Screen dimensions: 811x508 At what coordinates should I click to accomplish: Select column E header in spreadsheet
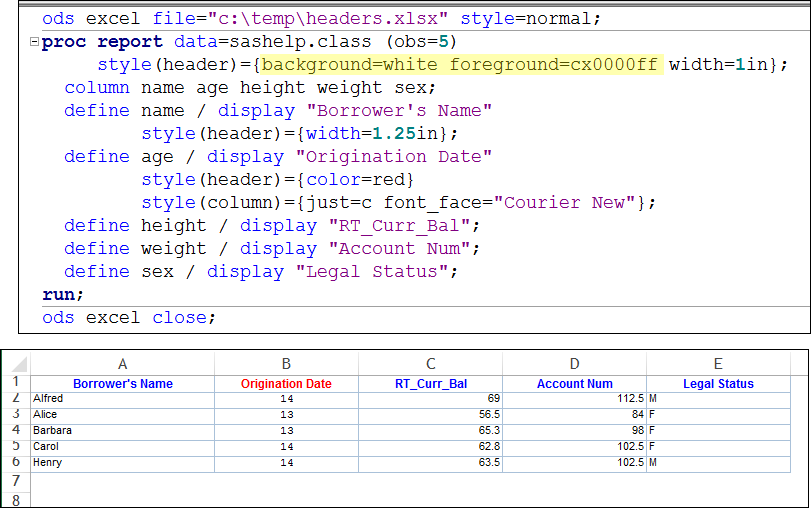[718, 365]
